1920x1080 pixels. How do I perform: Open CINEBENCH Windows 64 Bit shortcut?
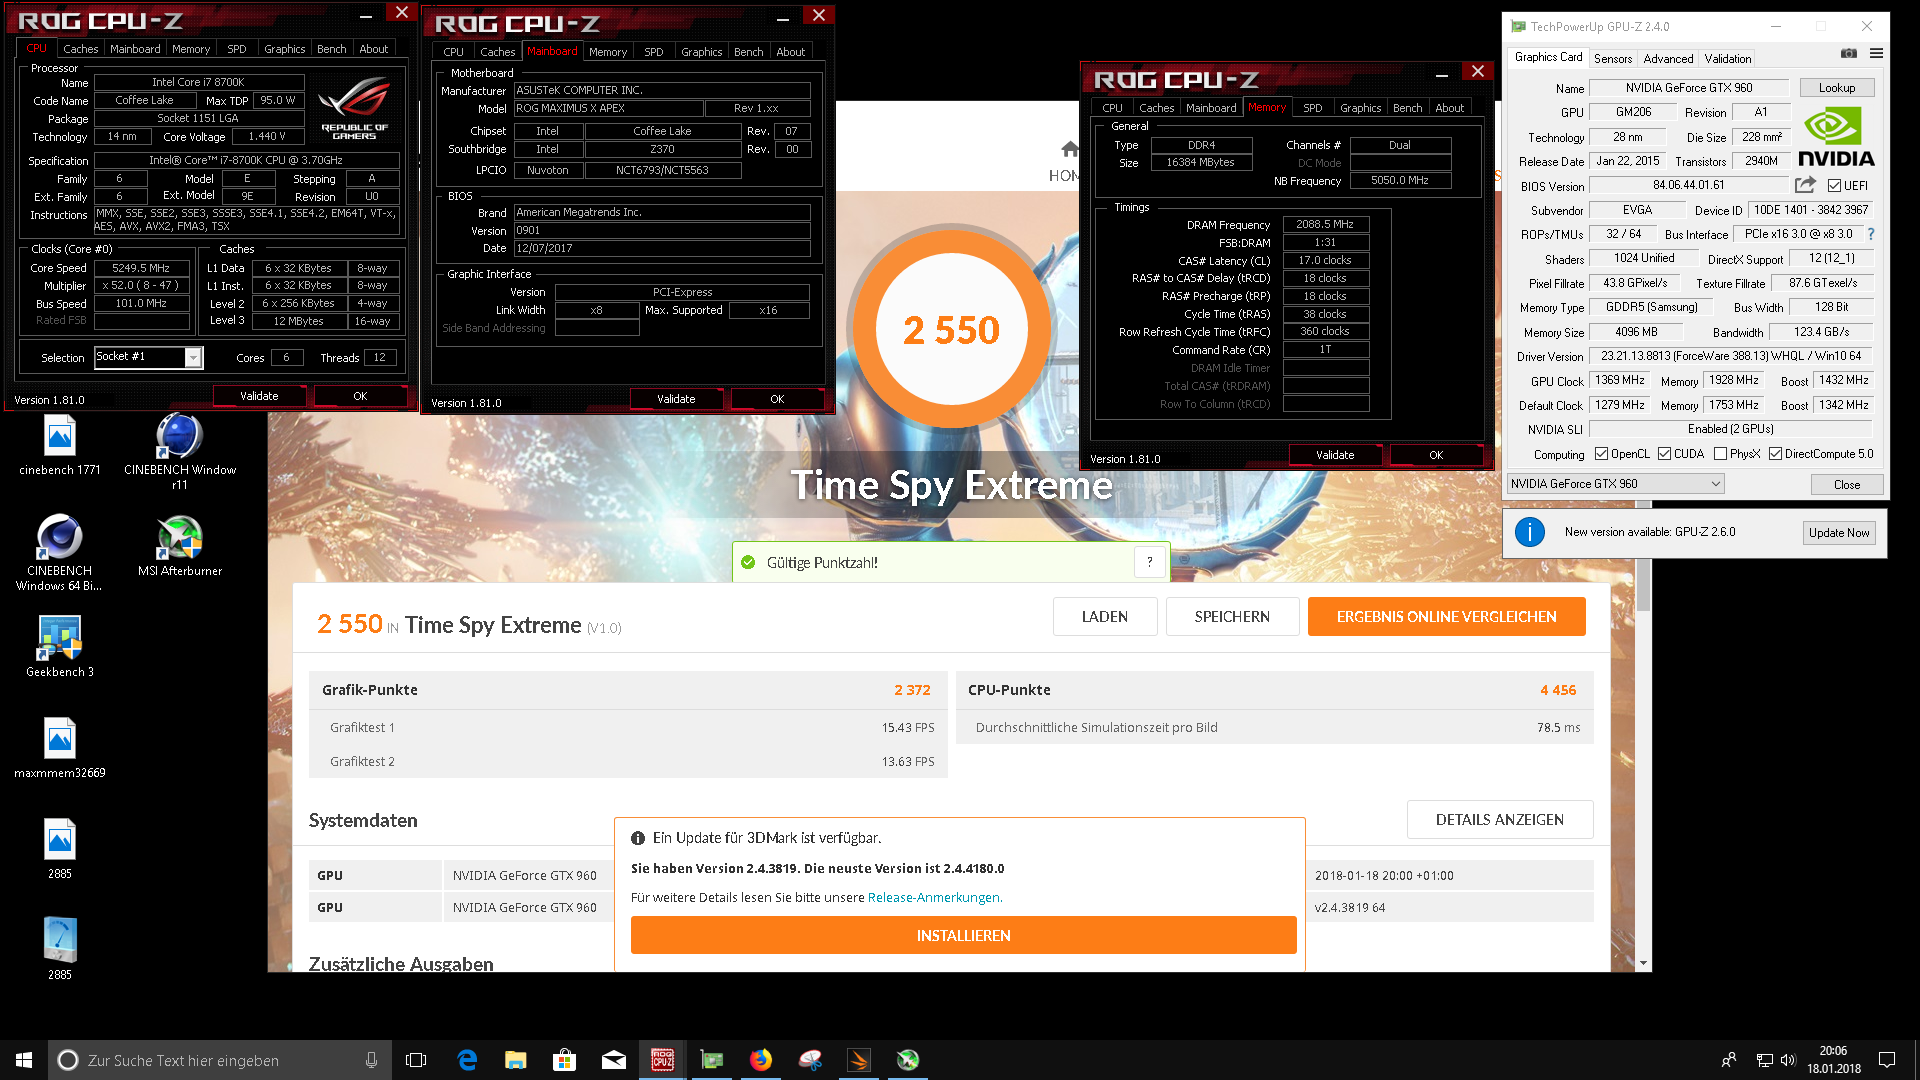click(x=60, y=553)
